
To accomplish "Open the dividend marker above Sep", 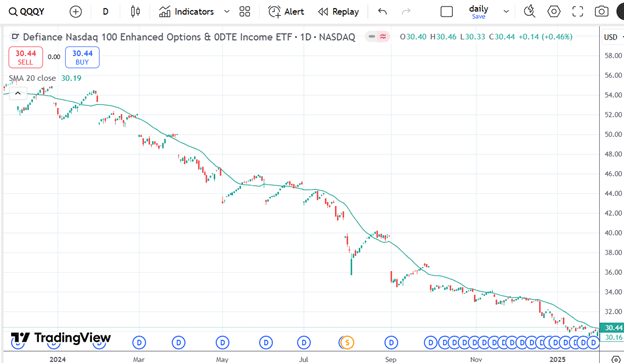I will click(391, 342).
